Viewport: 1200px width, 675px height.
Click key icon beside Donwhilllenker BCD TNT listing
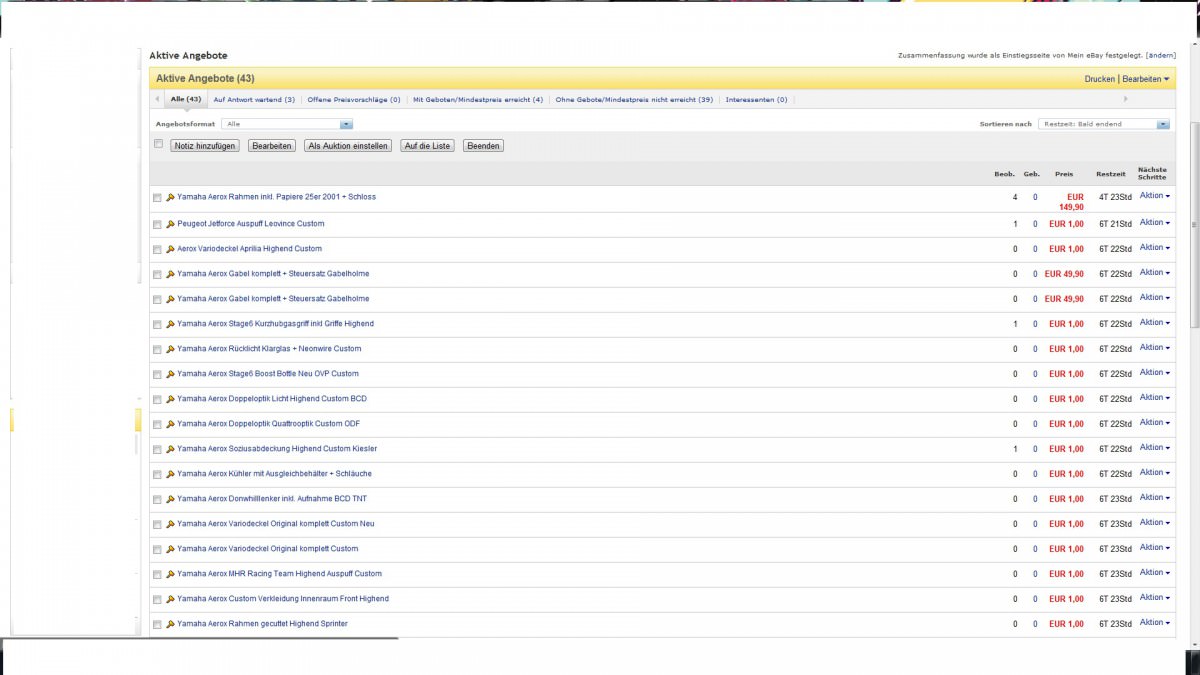click(x=170, y=499)
